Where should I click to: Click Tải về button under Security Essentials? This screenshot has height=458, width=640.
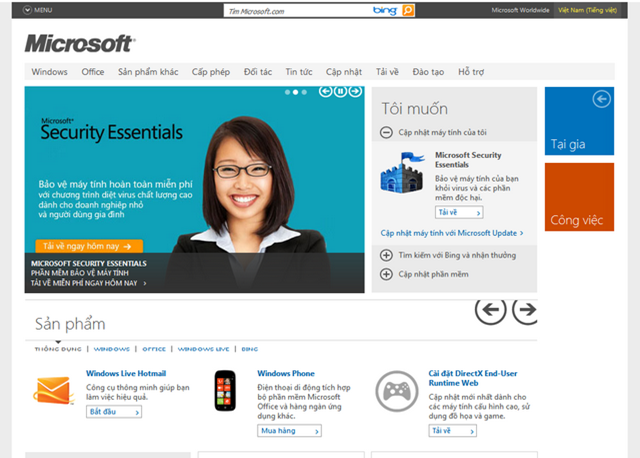(459, 212)
